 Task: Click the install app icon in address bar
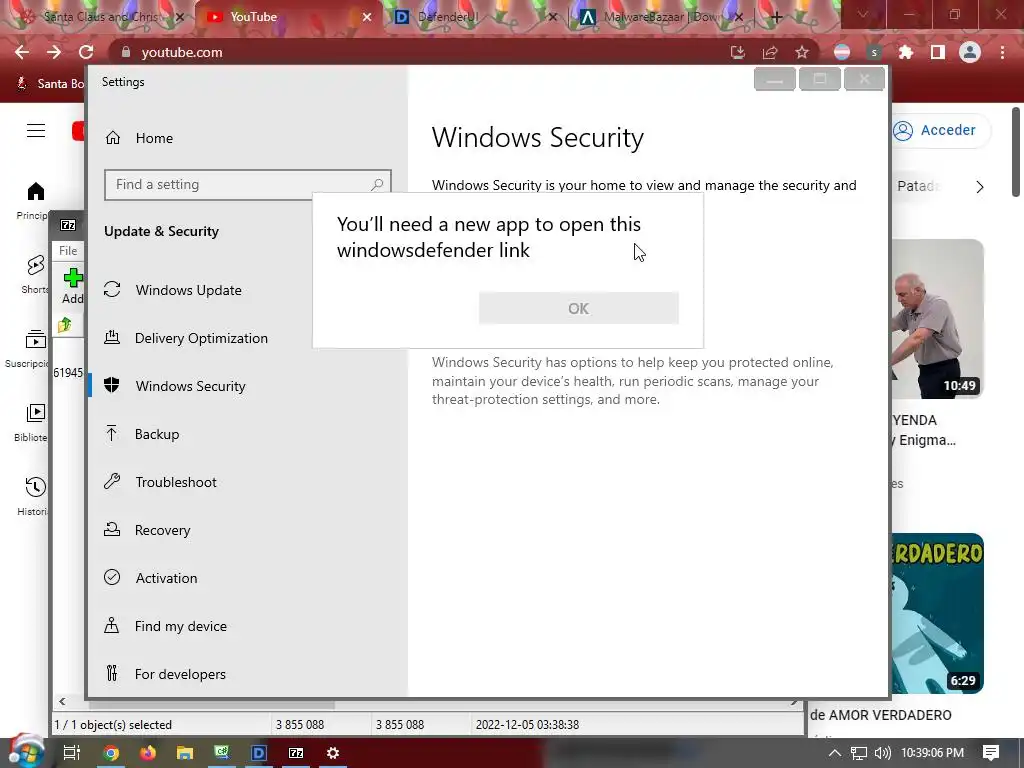(737, 52)
